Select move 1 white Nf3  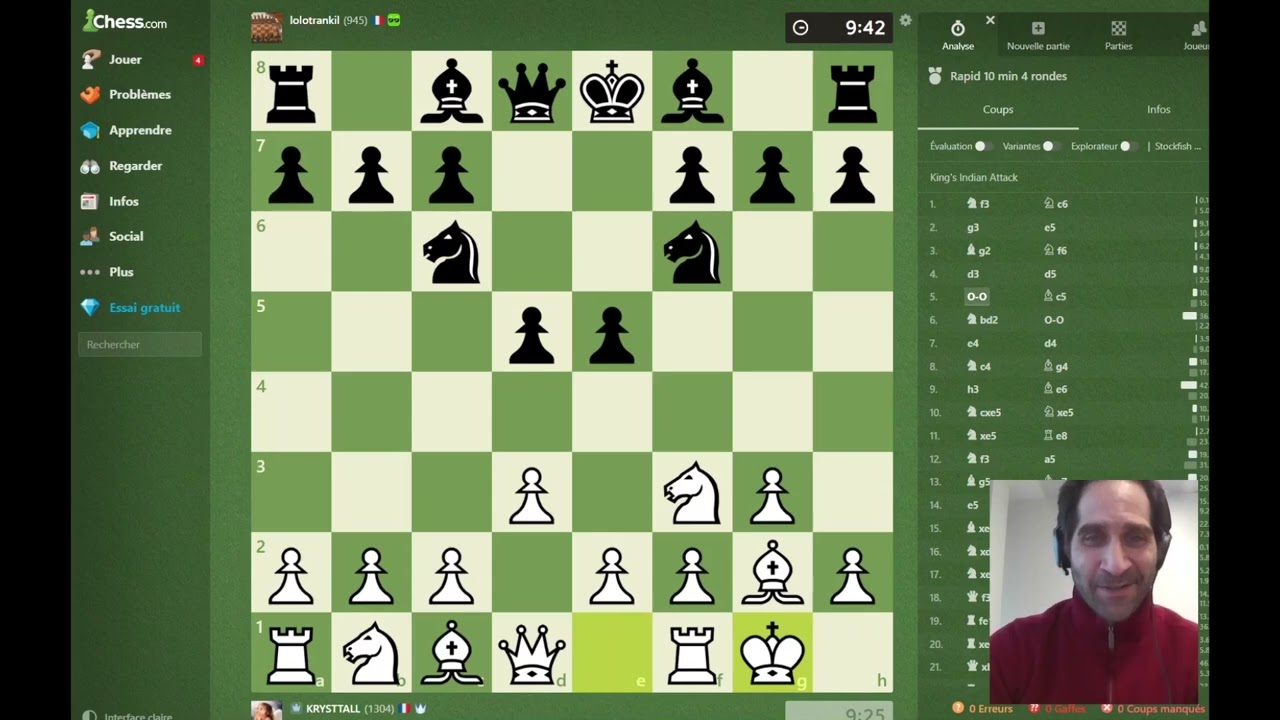point(978,203)
